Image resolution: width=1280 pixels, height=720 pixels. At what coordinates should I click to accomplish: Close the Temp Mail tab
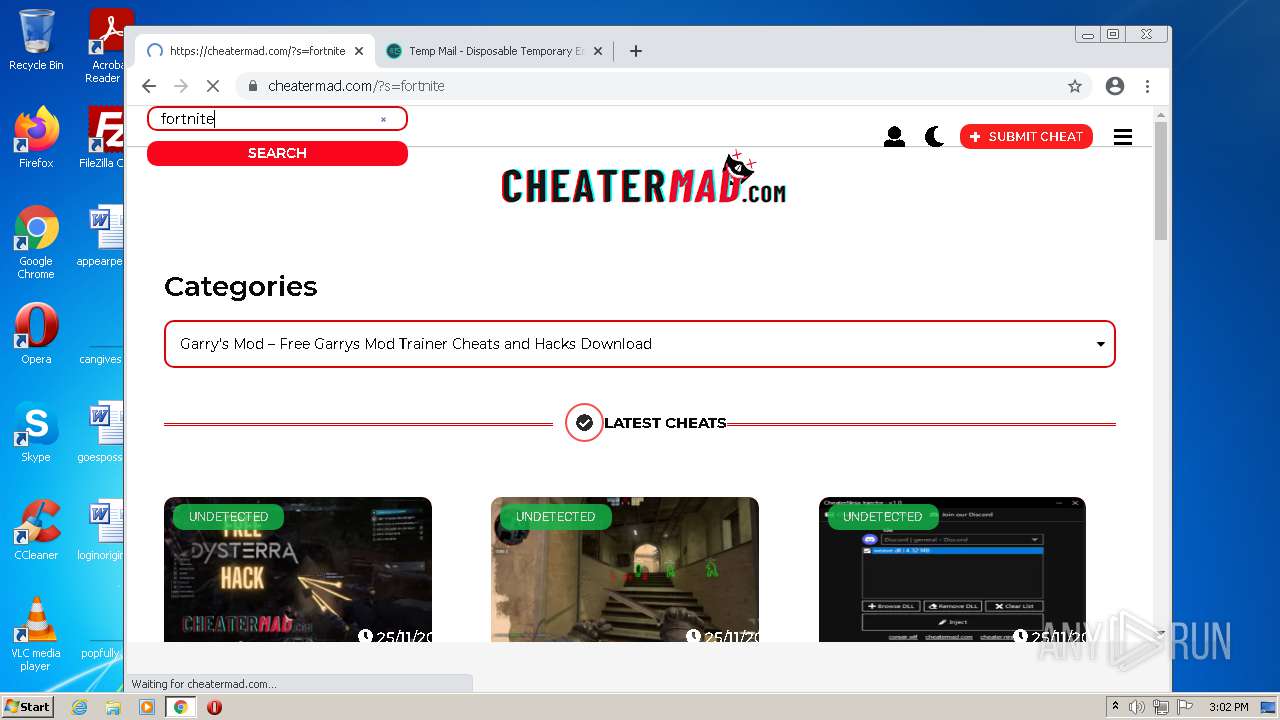point(598,51)
